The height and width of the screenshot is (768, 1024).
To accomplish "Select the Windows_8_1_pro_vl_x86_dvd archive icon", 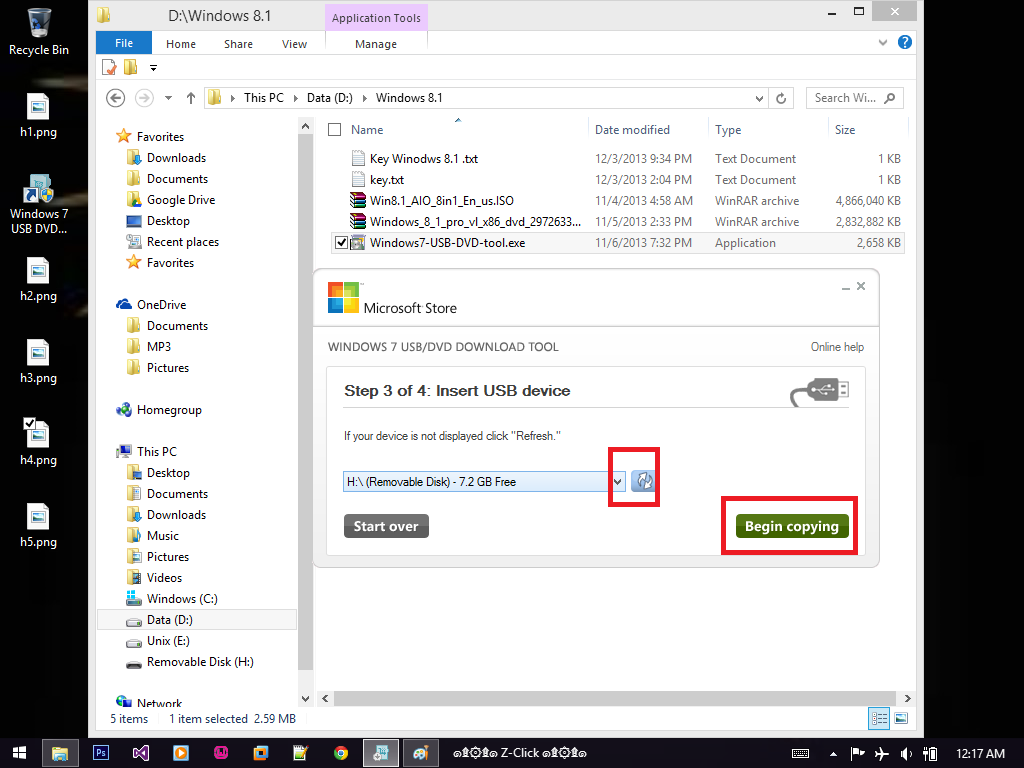I will pos(358,221).
